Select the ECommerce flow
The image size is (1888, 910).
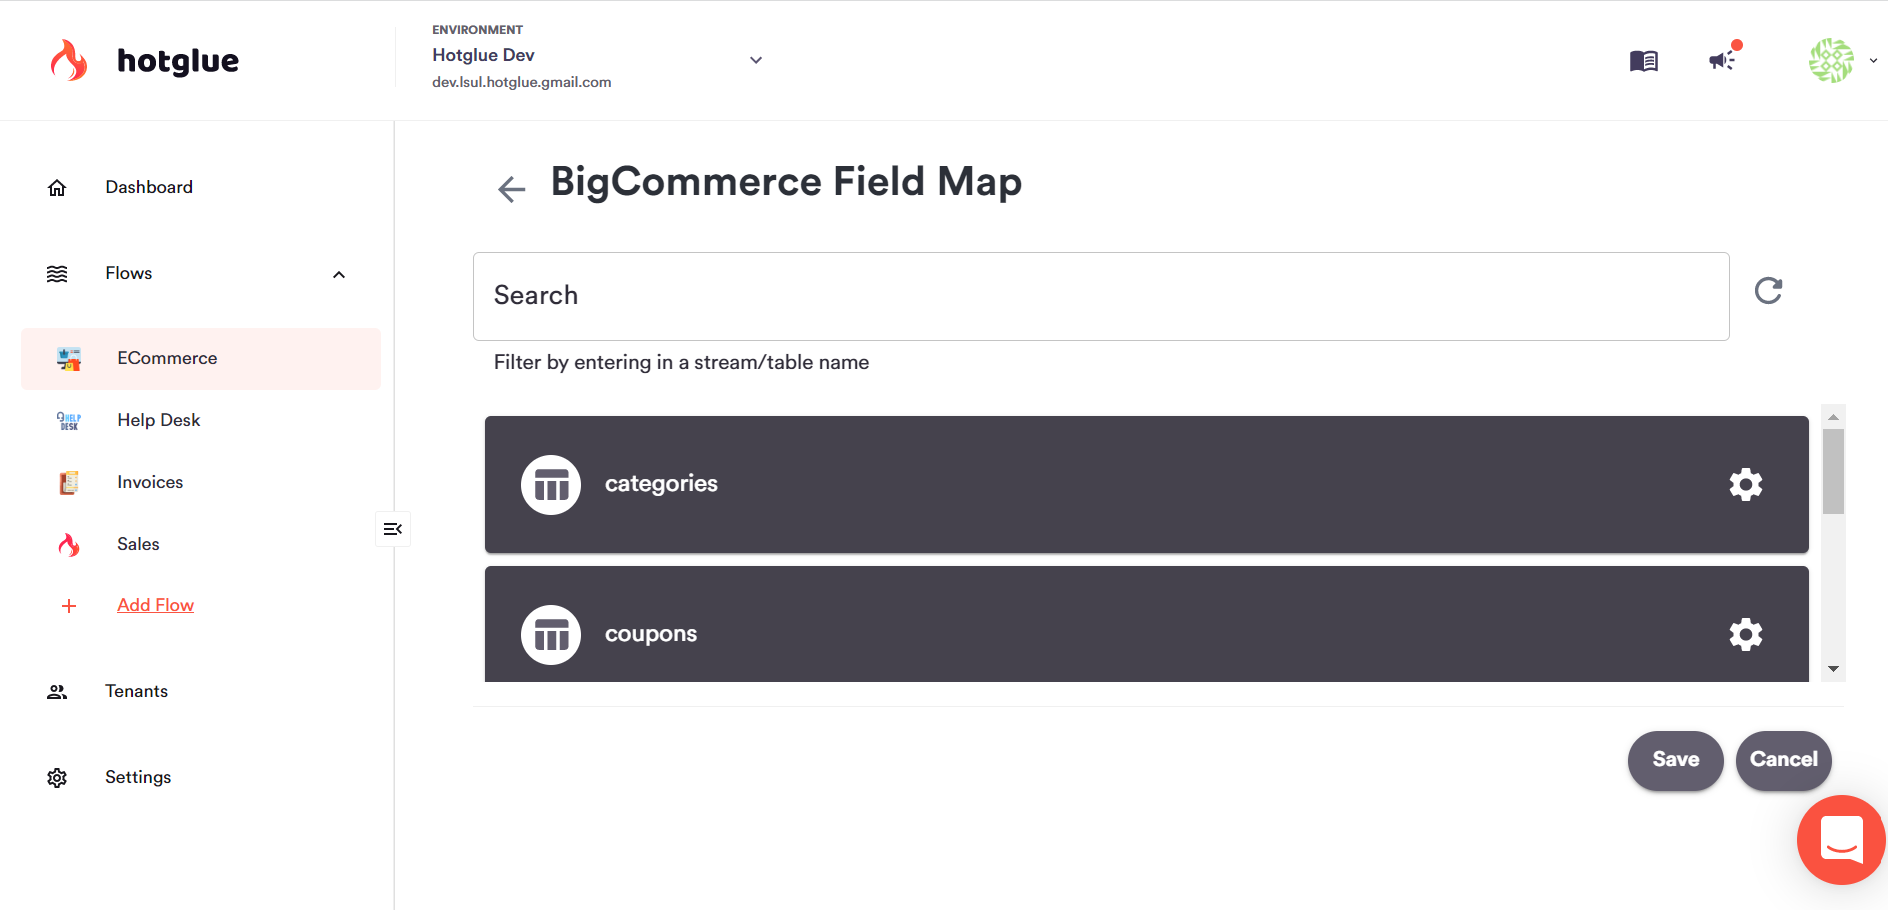[201, 358]
